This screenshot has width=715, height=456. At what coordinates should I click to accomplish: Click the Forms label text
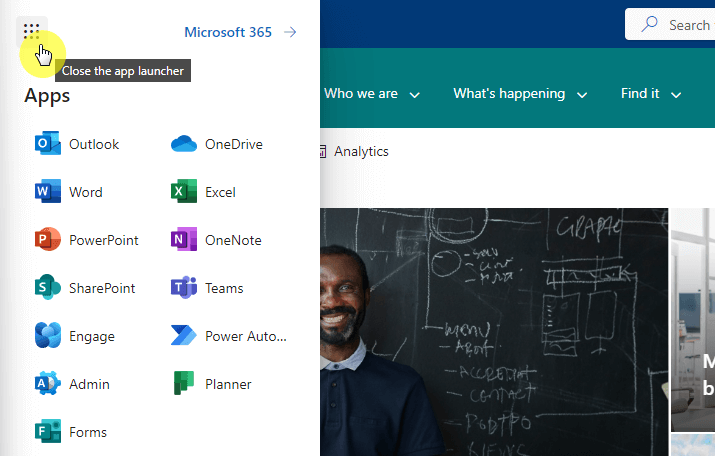(88, 432)
